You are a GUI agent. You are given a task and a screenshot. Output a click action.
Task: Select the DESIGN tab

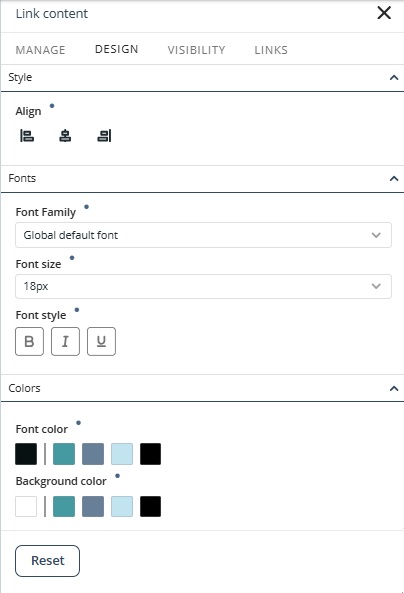click(117, 49)
